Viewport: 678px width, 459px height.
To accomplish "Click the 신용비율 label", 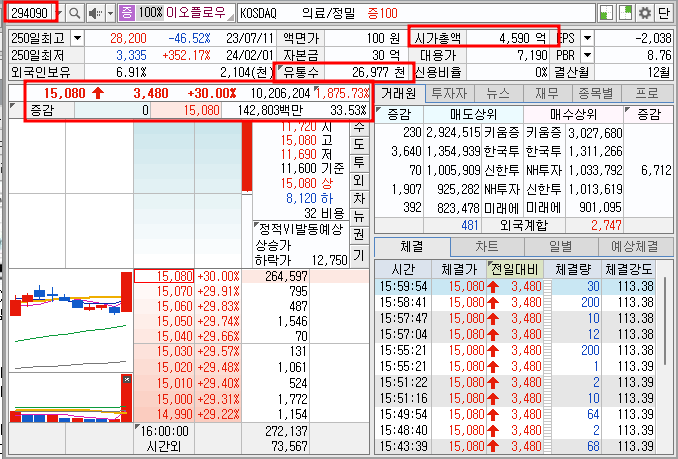I will pos(438,72).
